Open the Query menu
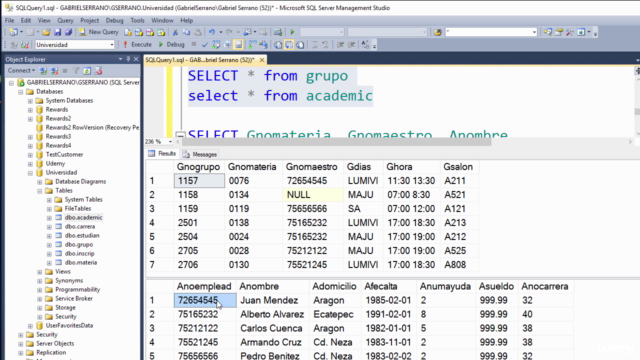Screen dimensions: 640x360 coord(65,20)
